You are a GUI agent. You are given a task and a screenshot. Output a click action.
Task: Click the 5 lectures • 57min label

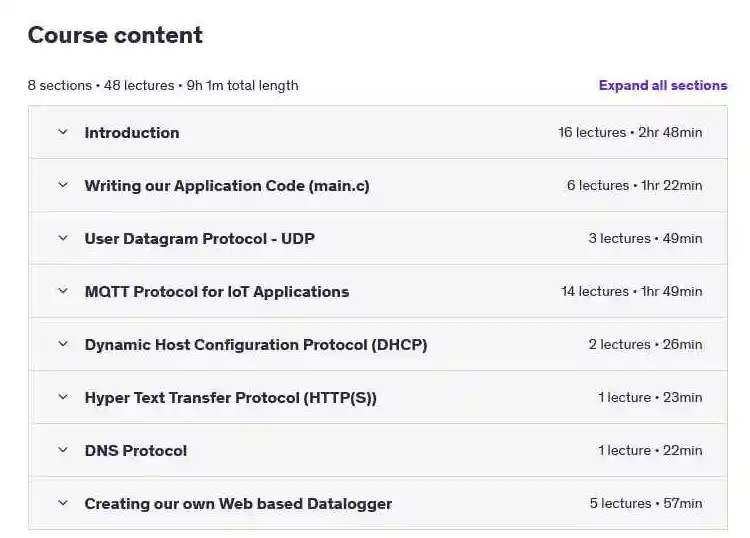pos(646,503)
